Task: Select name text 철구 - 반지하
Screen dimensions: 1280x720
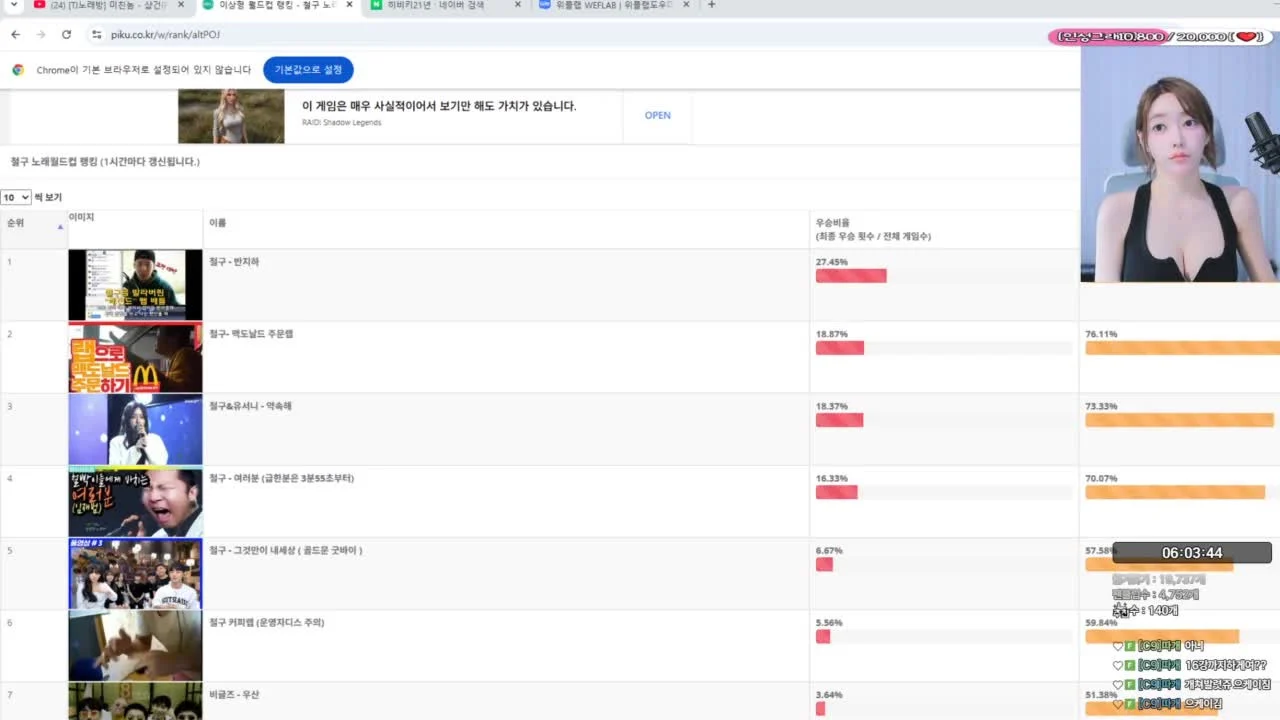Action: click(x=234, y=262)
